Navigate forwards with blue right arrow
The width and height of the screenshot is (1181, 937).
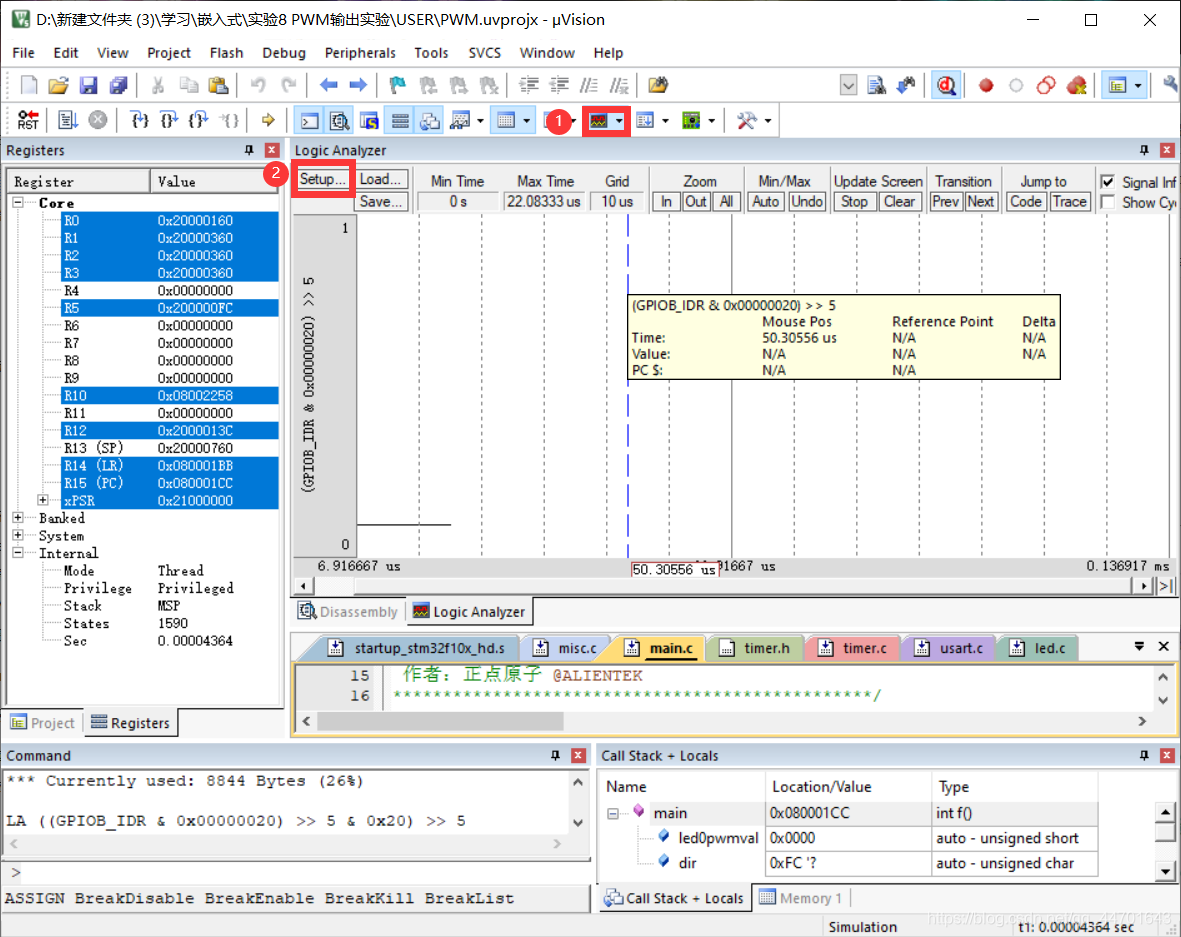(x=359, y=85)
